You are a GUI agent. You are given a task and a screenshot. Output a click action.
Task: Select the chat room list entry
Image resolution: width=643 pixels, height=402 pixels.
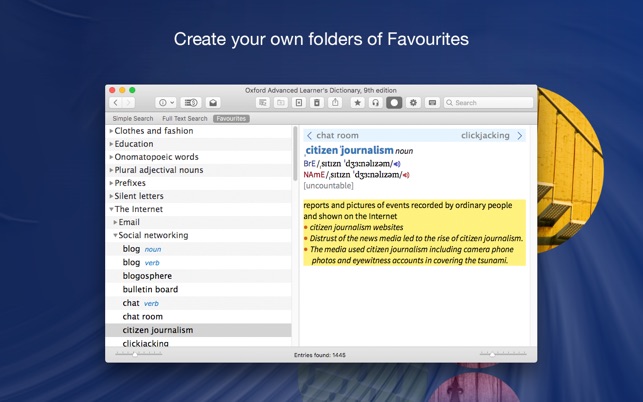click(x=198, y=317)
